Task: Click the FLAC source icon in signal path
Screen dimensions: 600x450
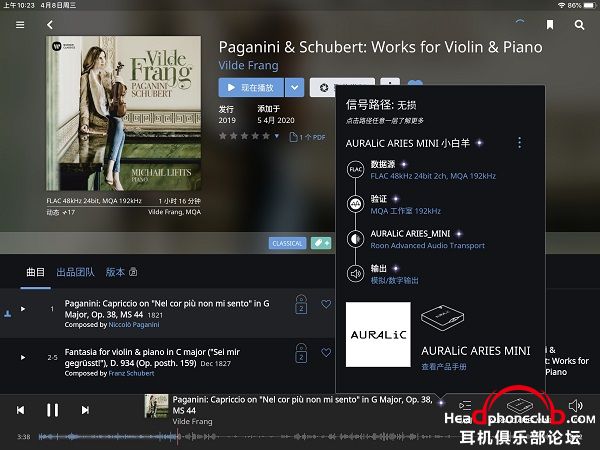Action: click(355, 170)
